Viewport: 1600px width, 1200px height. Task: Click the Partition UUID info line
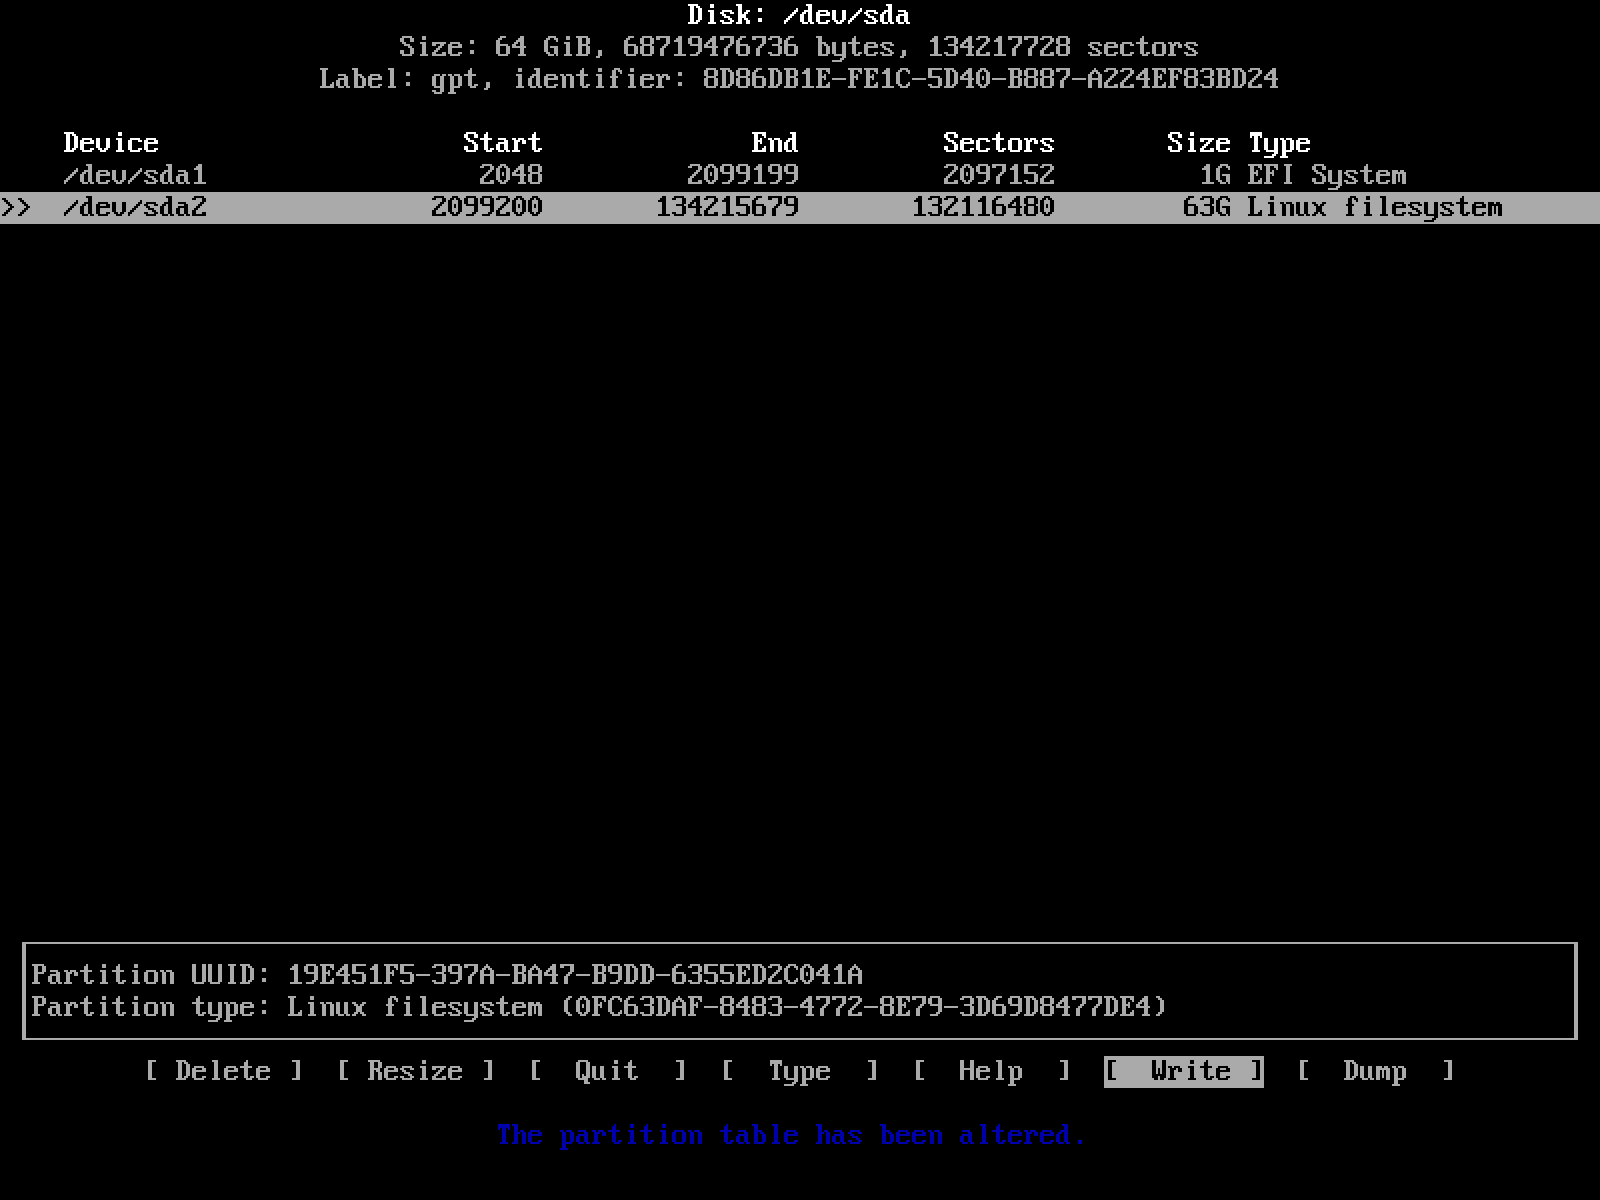coord(447,975)
